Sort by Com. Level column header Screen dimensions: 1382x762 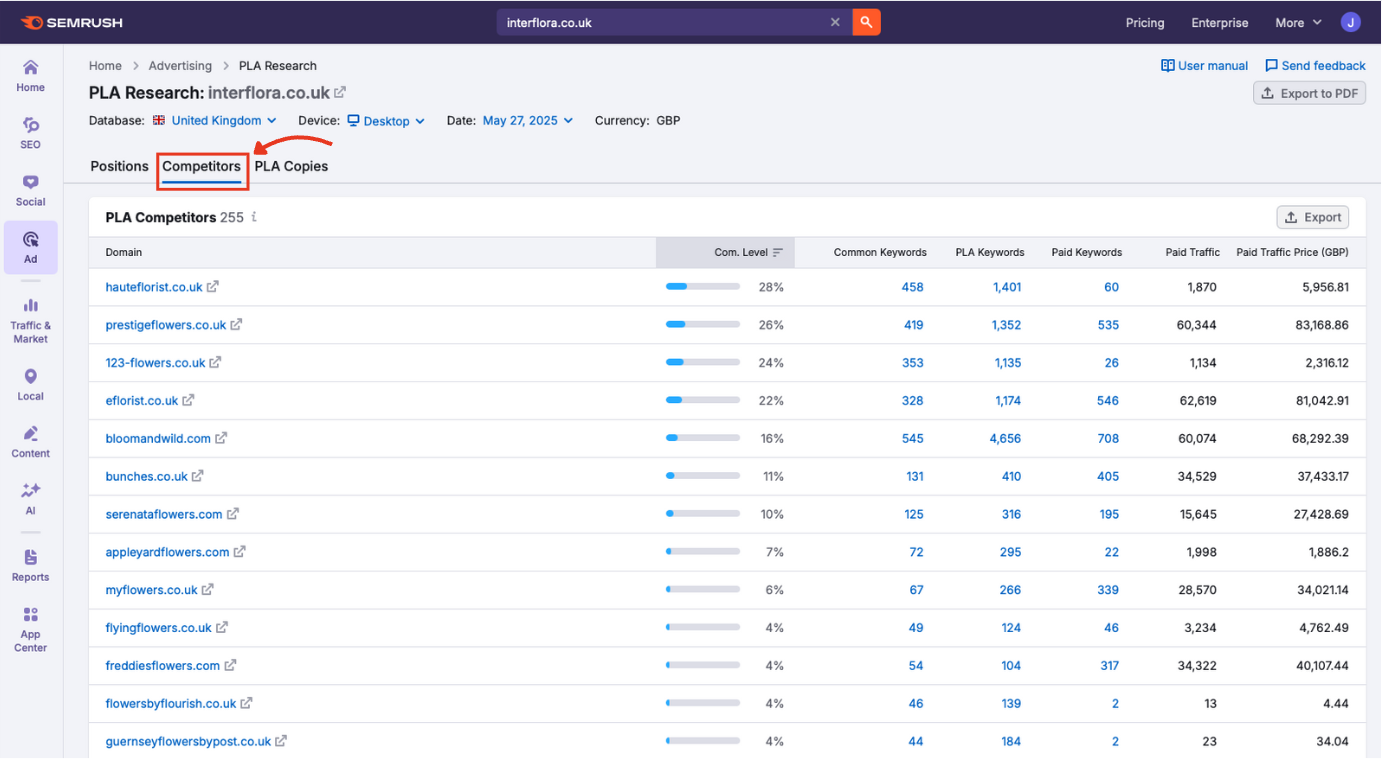click(740, 252)
